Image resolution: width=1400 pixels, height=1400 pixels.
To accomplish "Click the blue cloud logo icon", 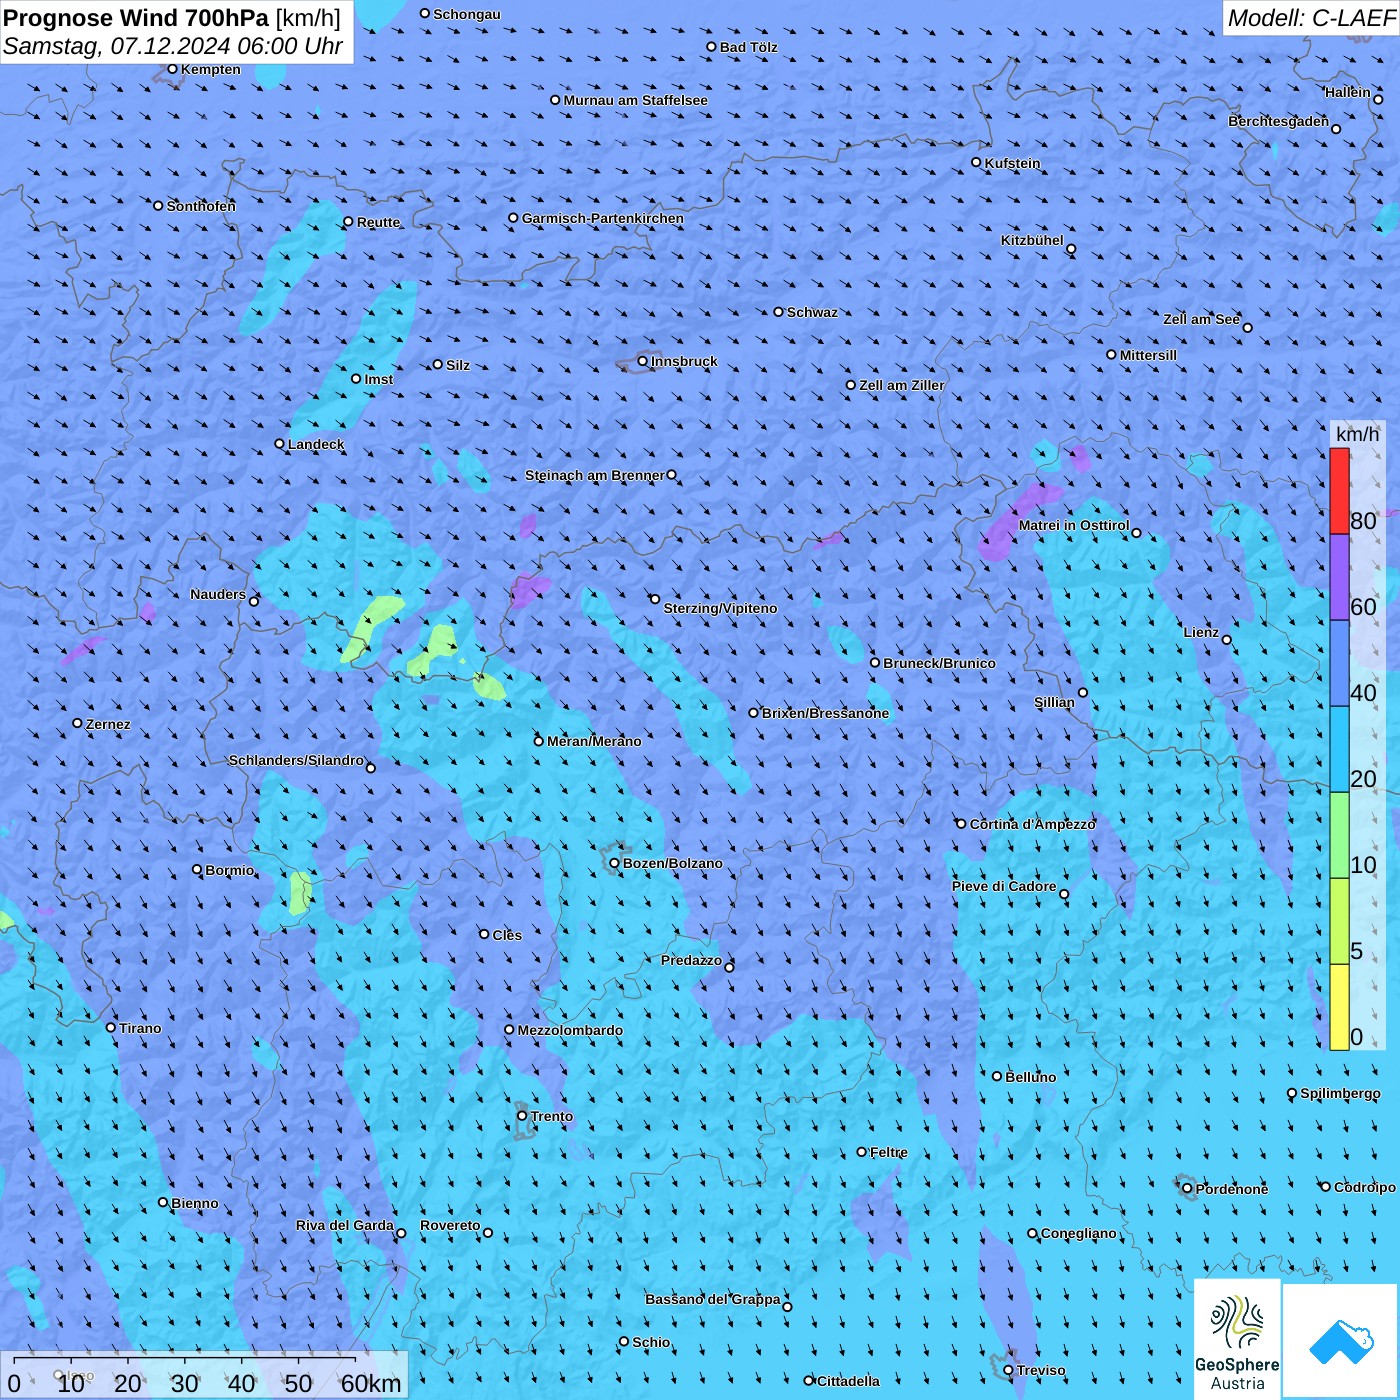I will [x=1341, y=1341].
